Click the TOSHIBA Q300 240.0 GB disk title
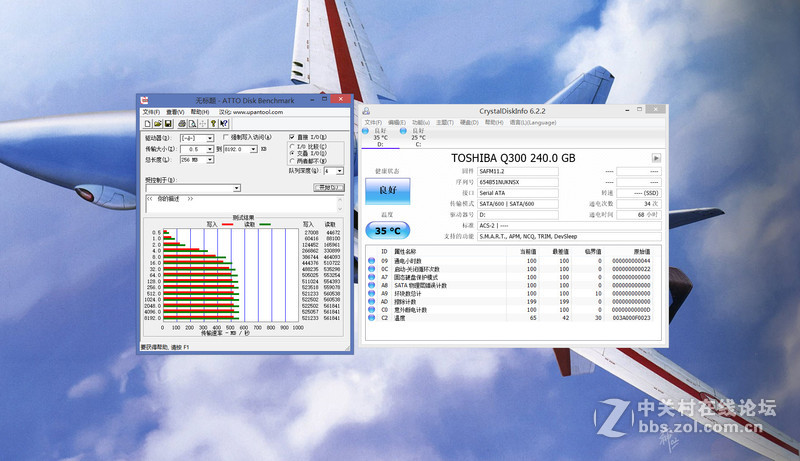 (x=513, y=158)
